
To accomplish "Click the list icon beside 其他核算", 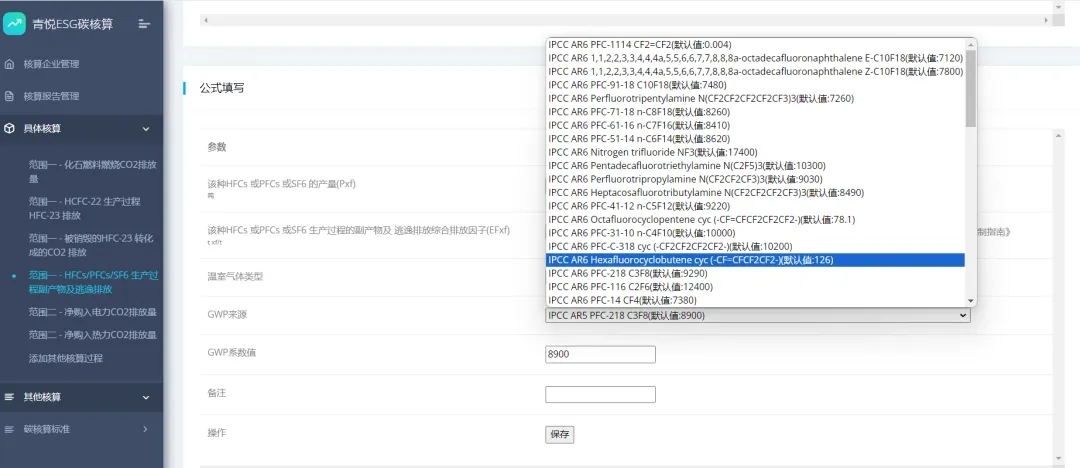I will [10, 397].
